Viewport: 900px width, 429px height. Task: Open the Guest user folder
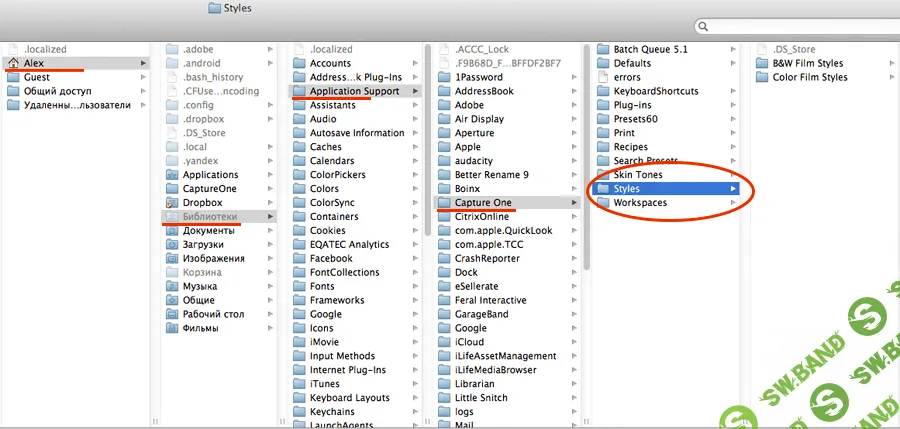click(x=37, y=77)
